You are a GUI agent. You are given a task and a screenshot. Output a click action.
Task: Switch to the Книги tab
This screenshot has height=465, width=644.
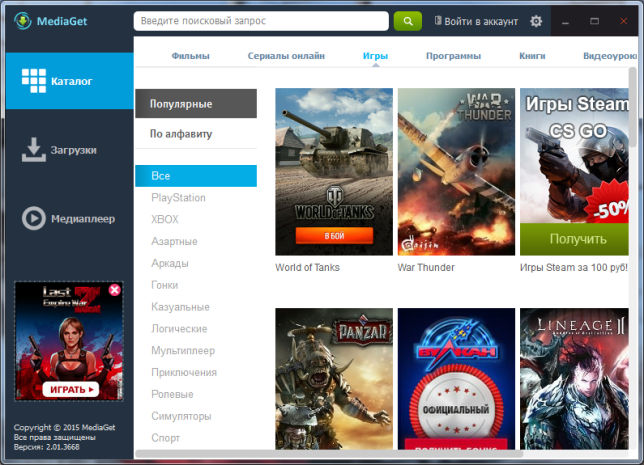tap(532, 56)
